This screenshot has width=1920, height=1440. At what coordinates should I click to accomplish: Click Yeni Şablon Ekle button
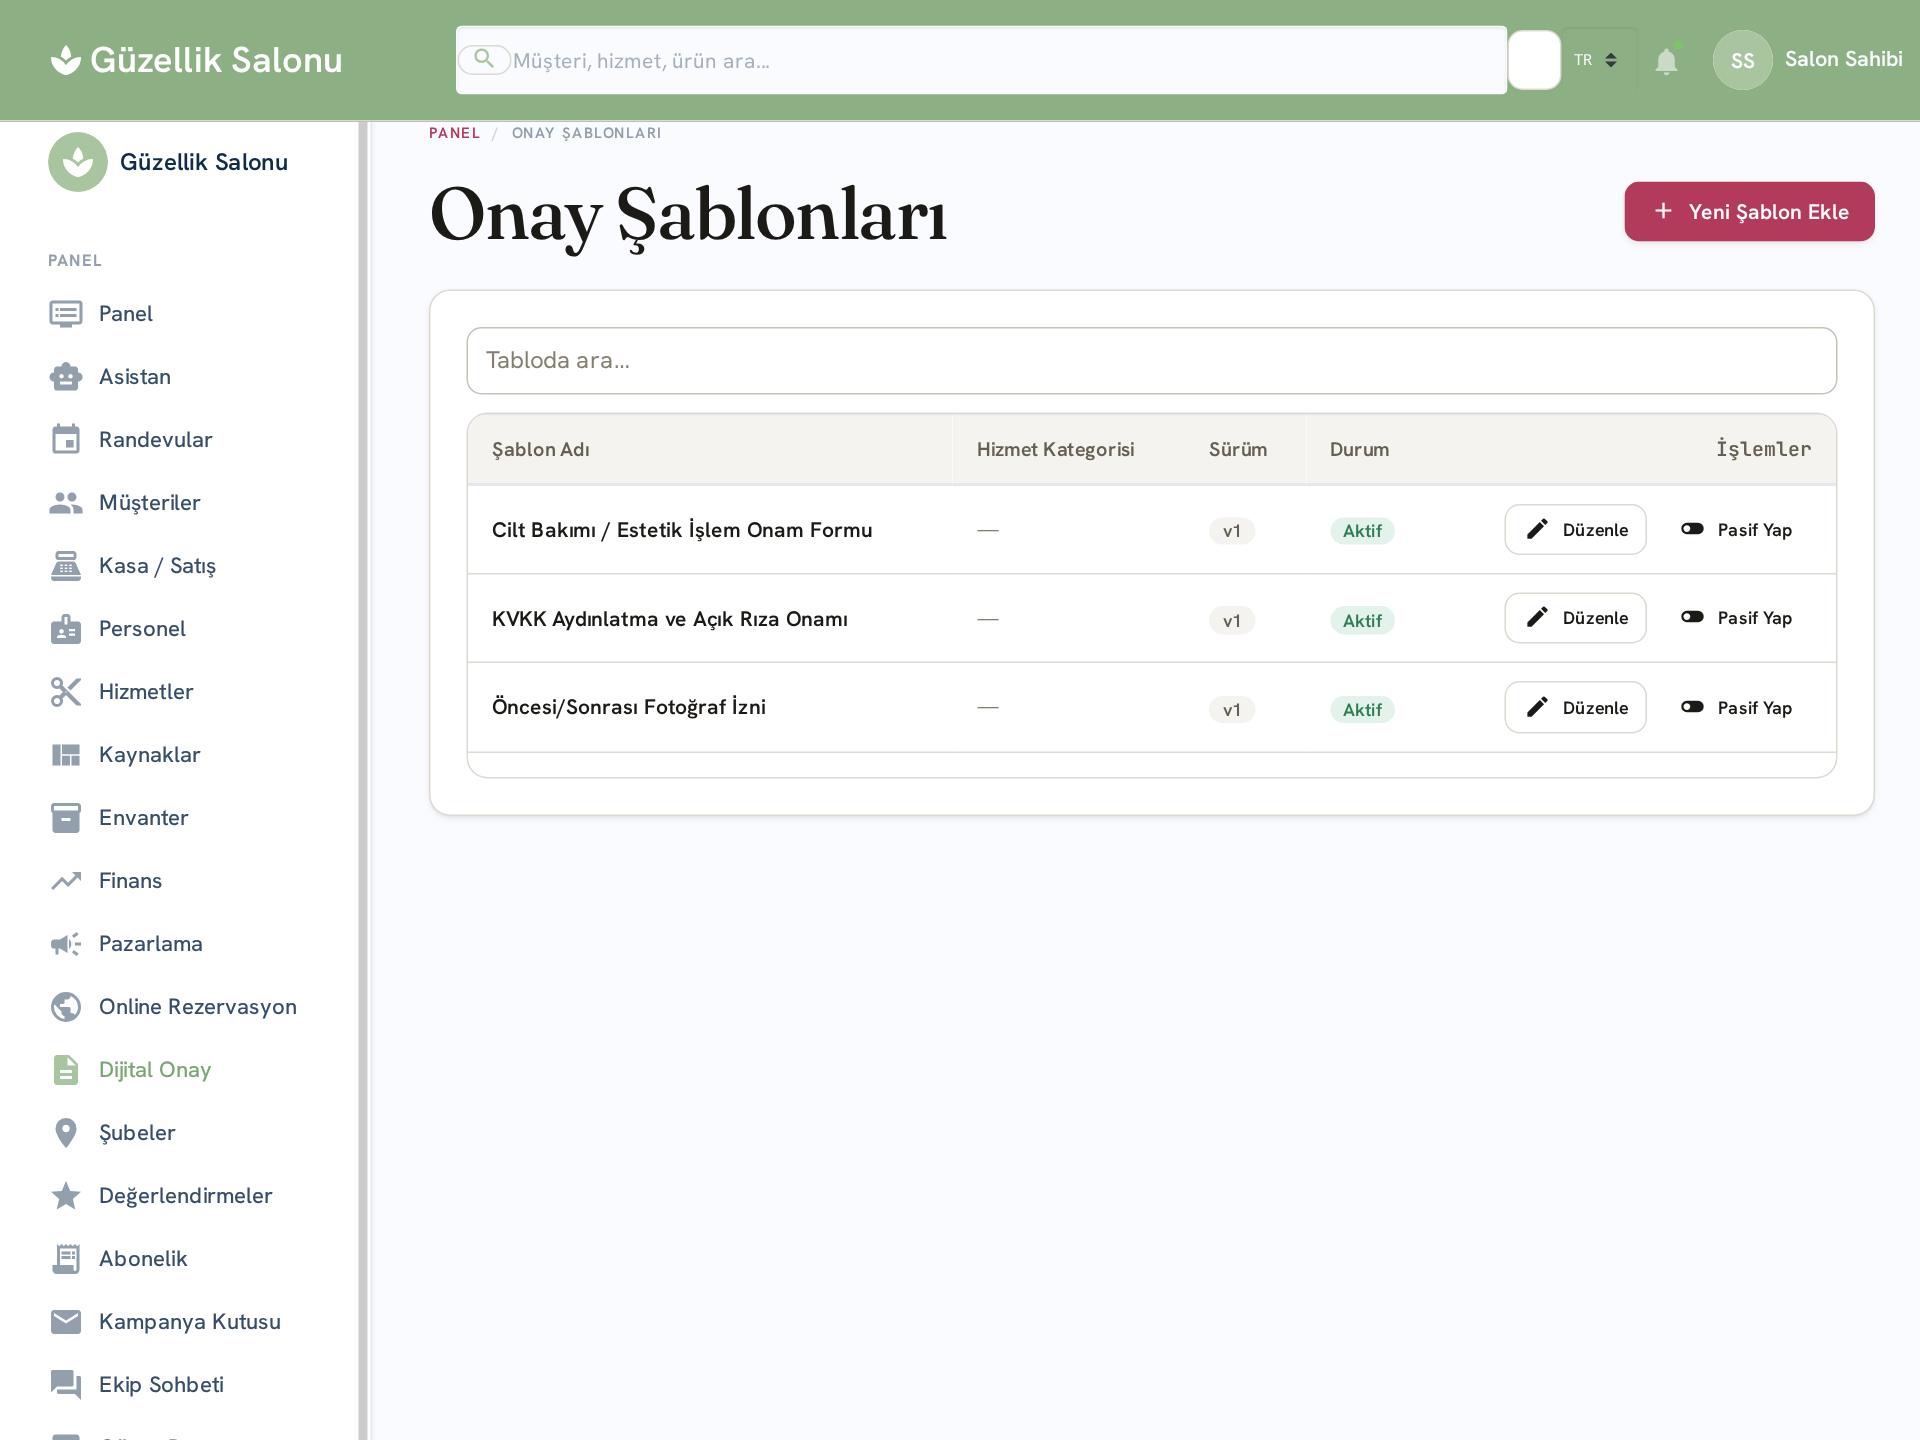click(1749, 211)
